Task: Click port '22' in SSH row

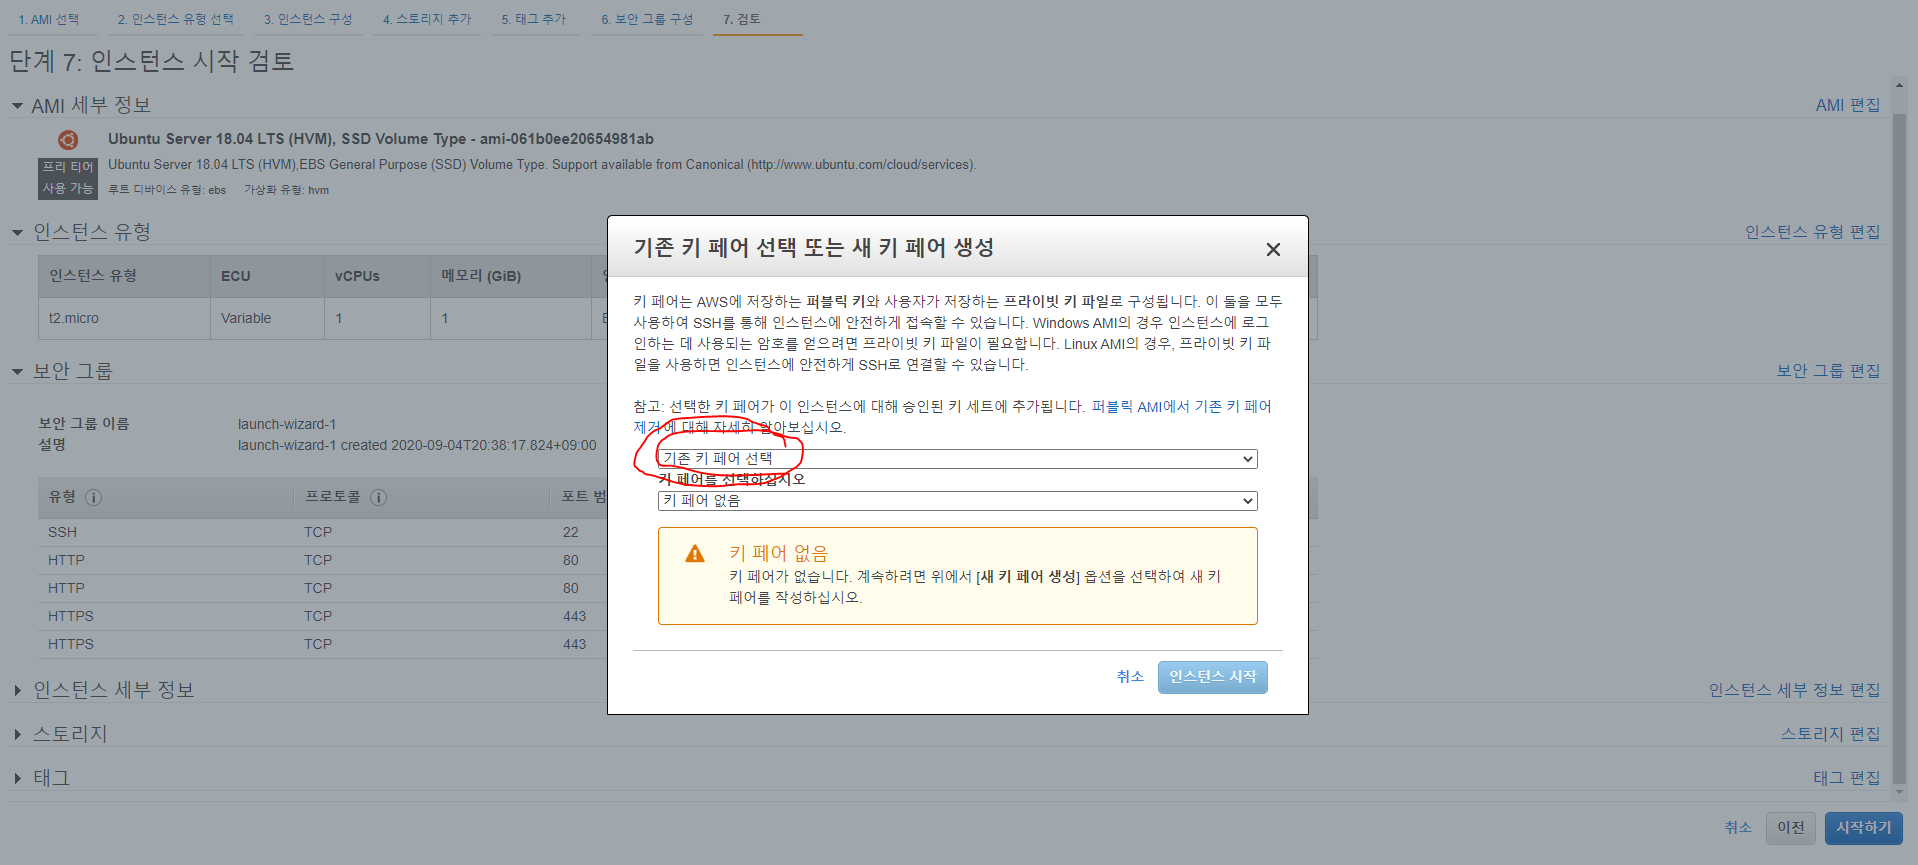Action: coord(570,532)
